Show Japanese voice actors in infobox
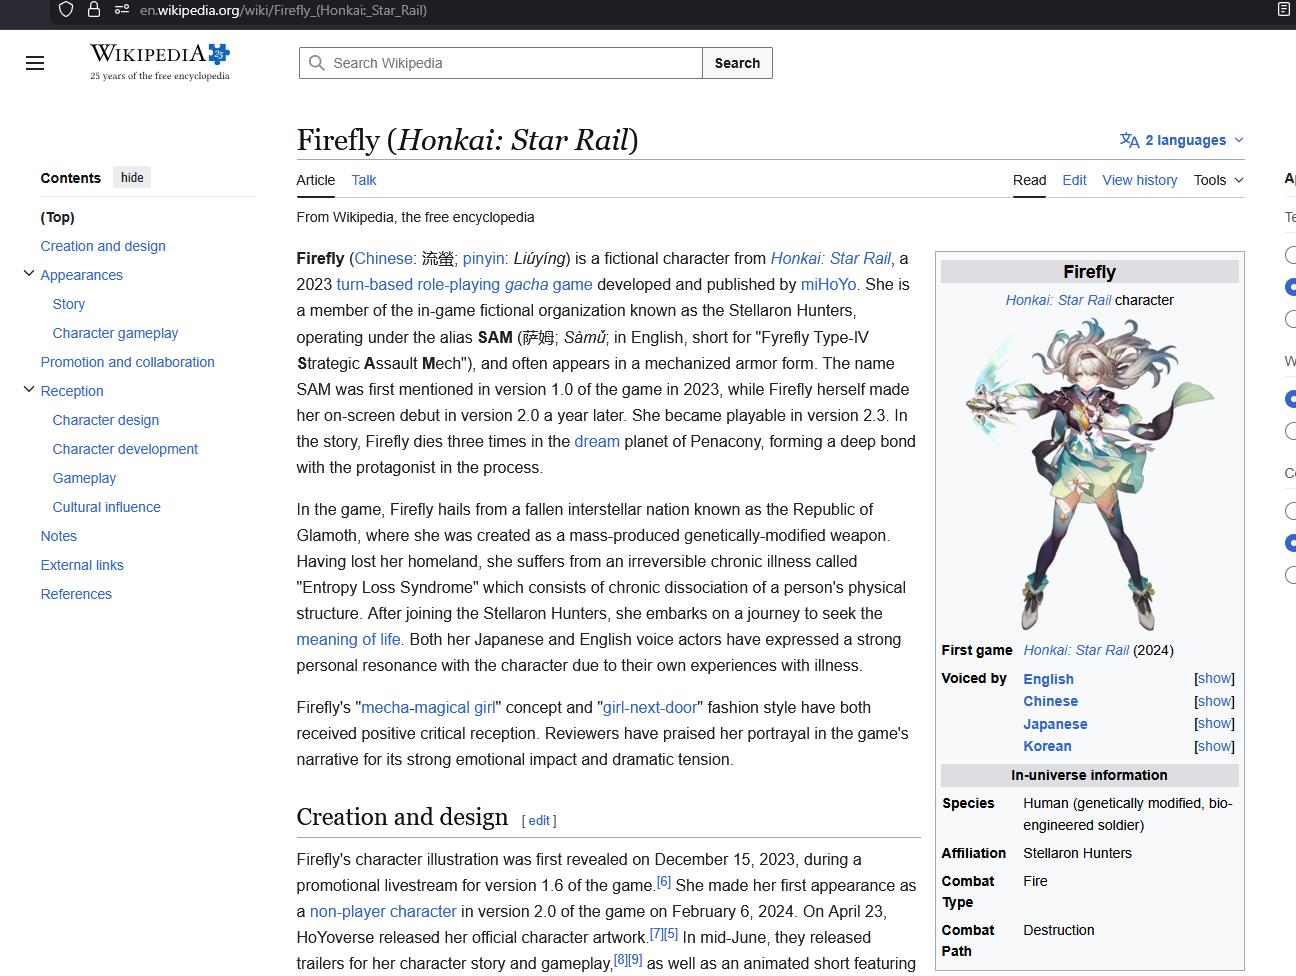 pos(1214,723)
